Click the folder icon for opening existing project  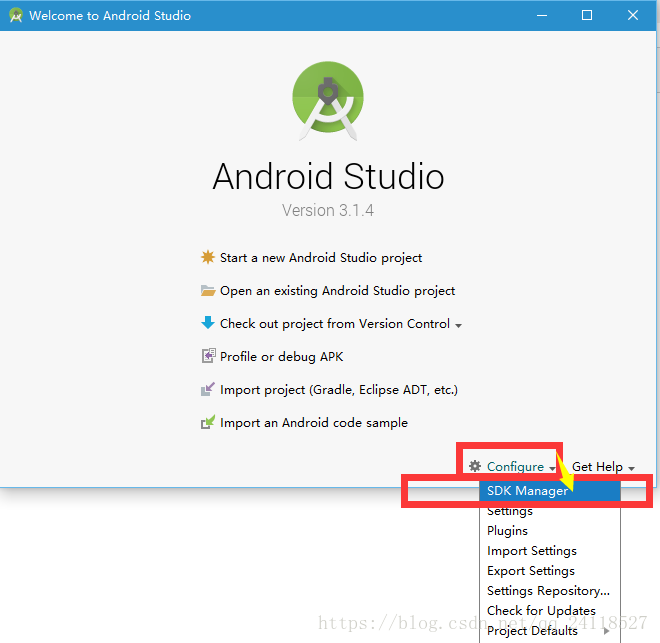pos(208,290)
